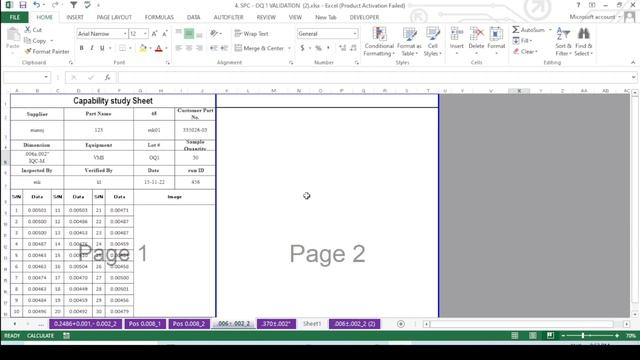Viewport: 640px width, 360px height.
Task: Open the Arial Narrow font name dropdown
Action: (125, 33)
